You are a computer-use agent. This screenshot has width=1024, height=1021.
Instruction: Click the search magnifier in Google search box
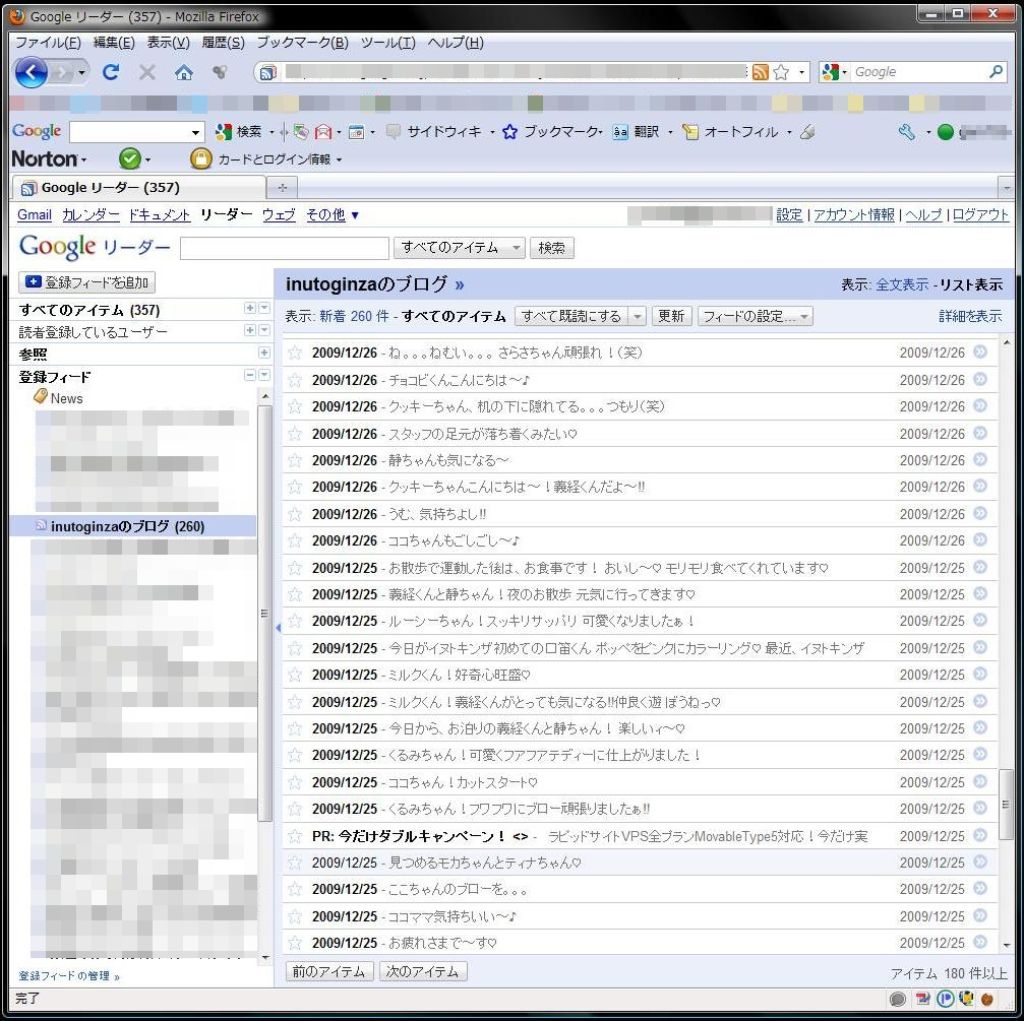pyautogui.click(x=995, y=71)
